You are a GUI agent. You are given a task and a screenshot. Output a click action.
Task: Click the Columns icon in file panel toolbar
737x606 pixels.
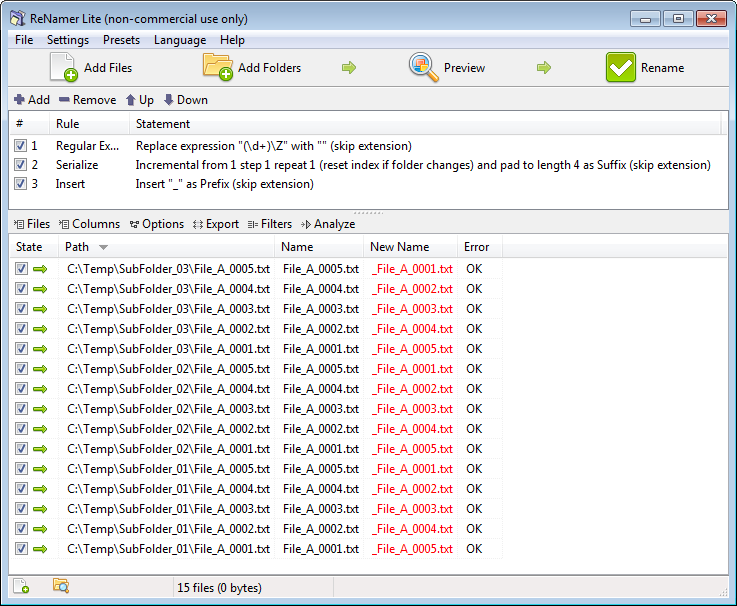coord(64,224)
